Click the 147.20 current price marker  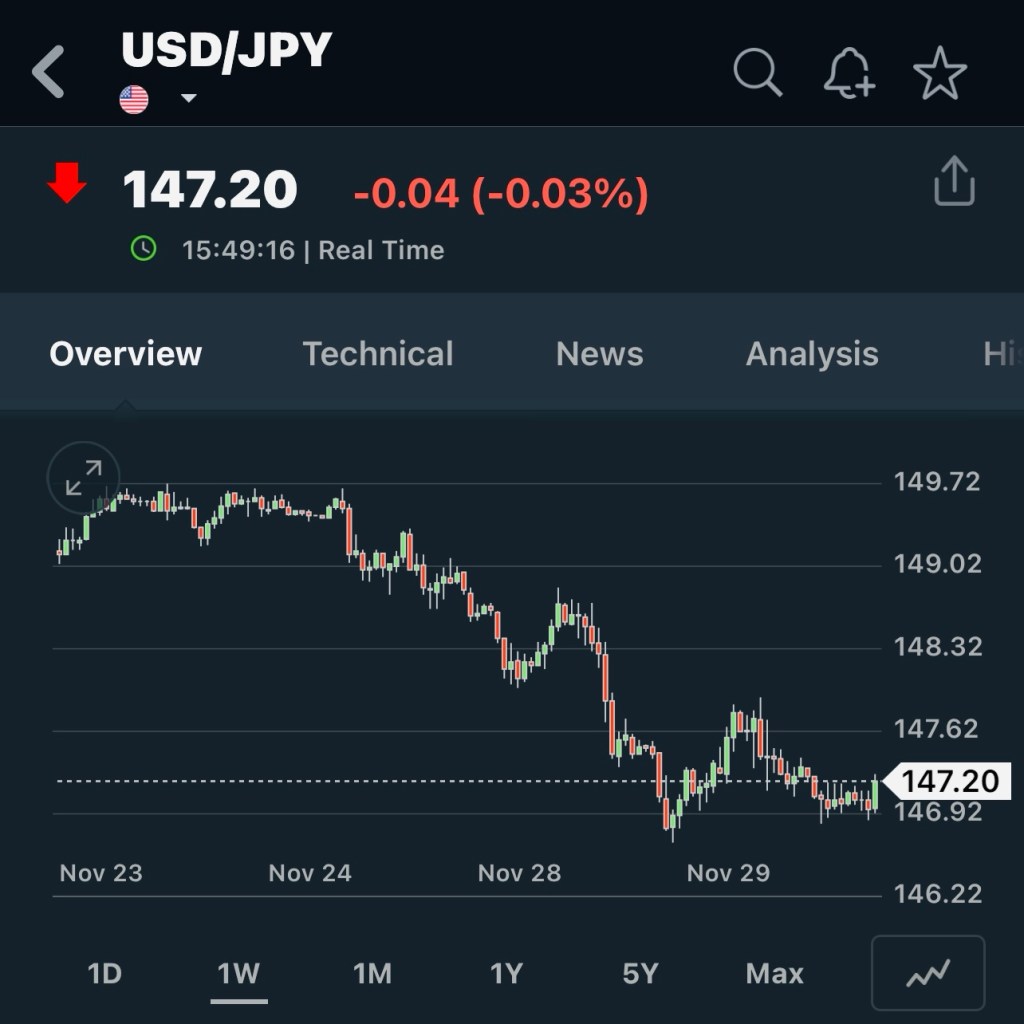coord(949,781)
